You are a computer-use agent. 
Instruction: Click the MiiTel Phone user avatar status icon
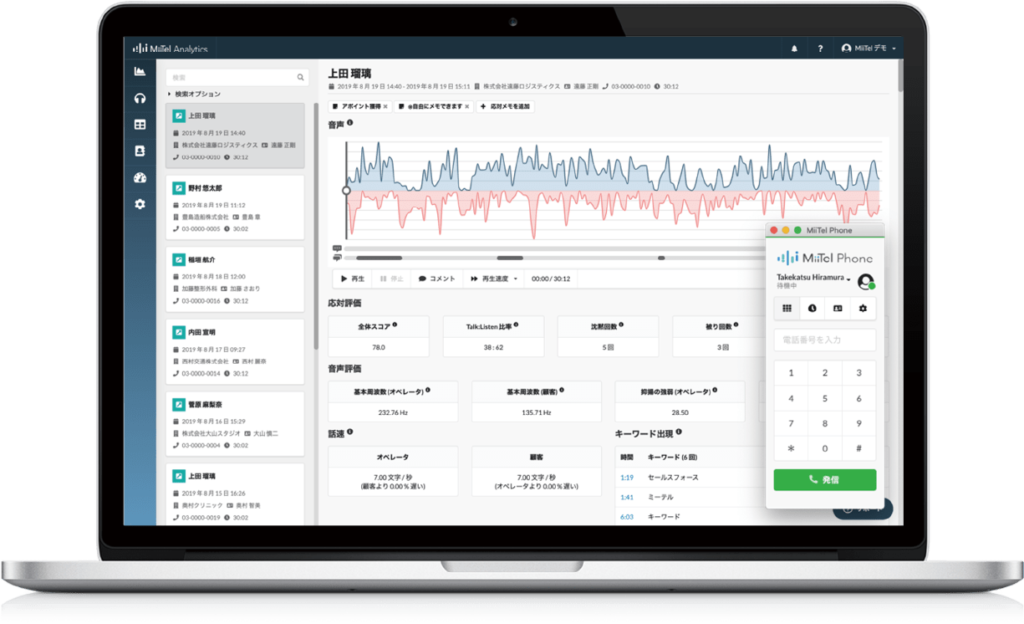point(866,281)
